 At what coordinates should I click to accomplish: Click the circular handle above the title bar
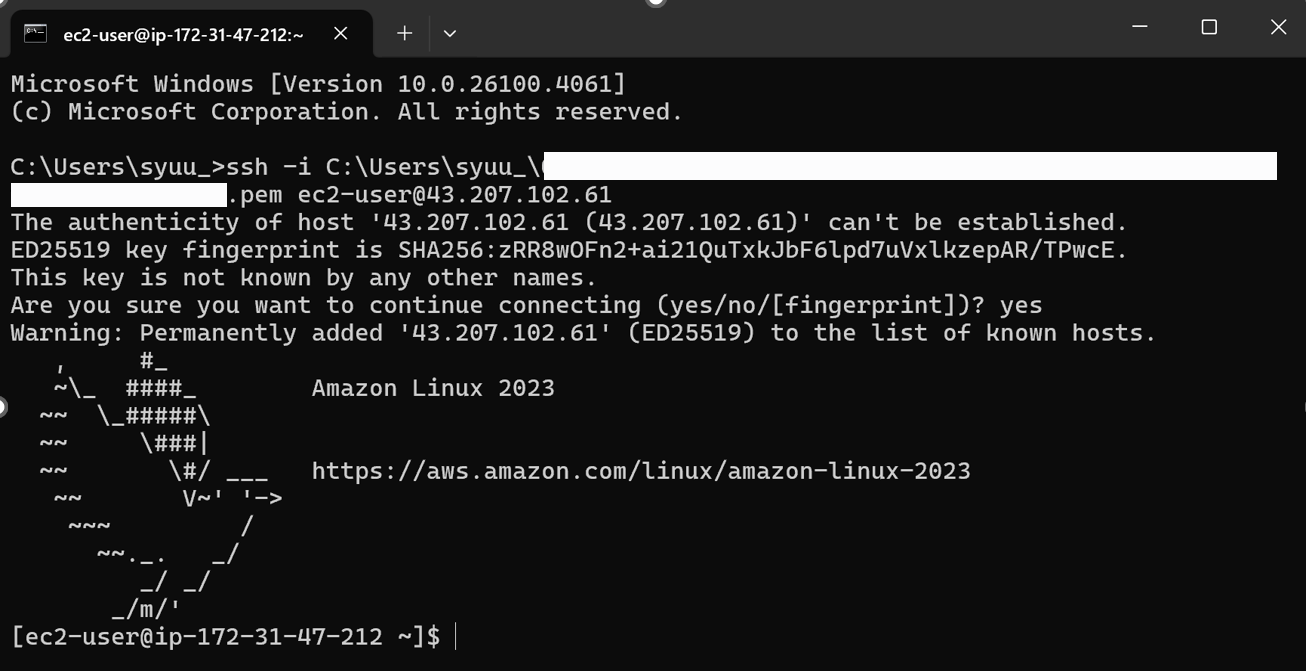pos(655,4)
